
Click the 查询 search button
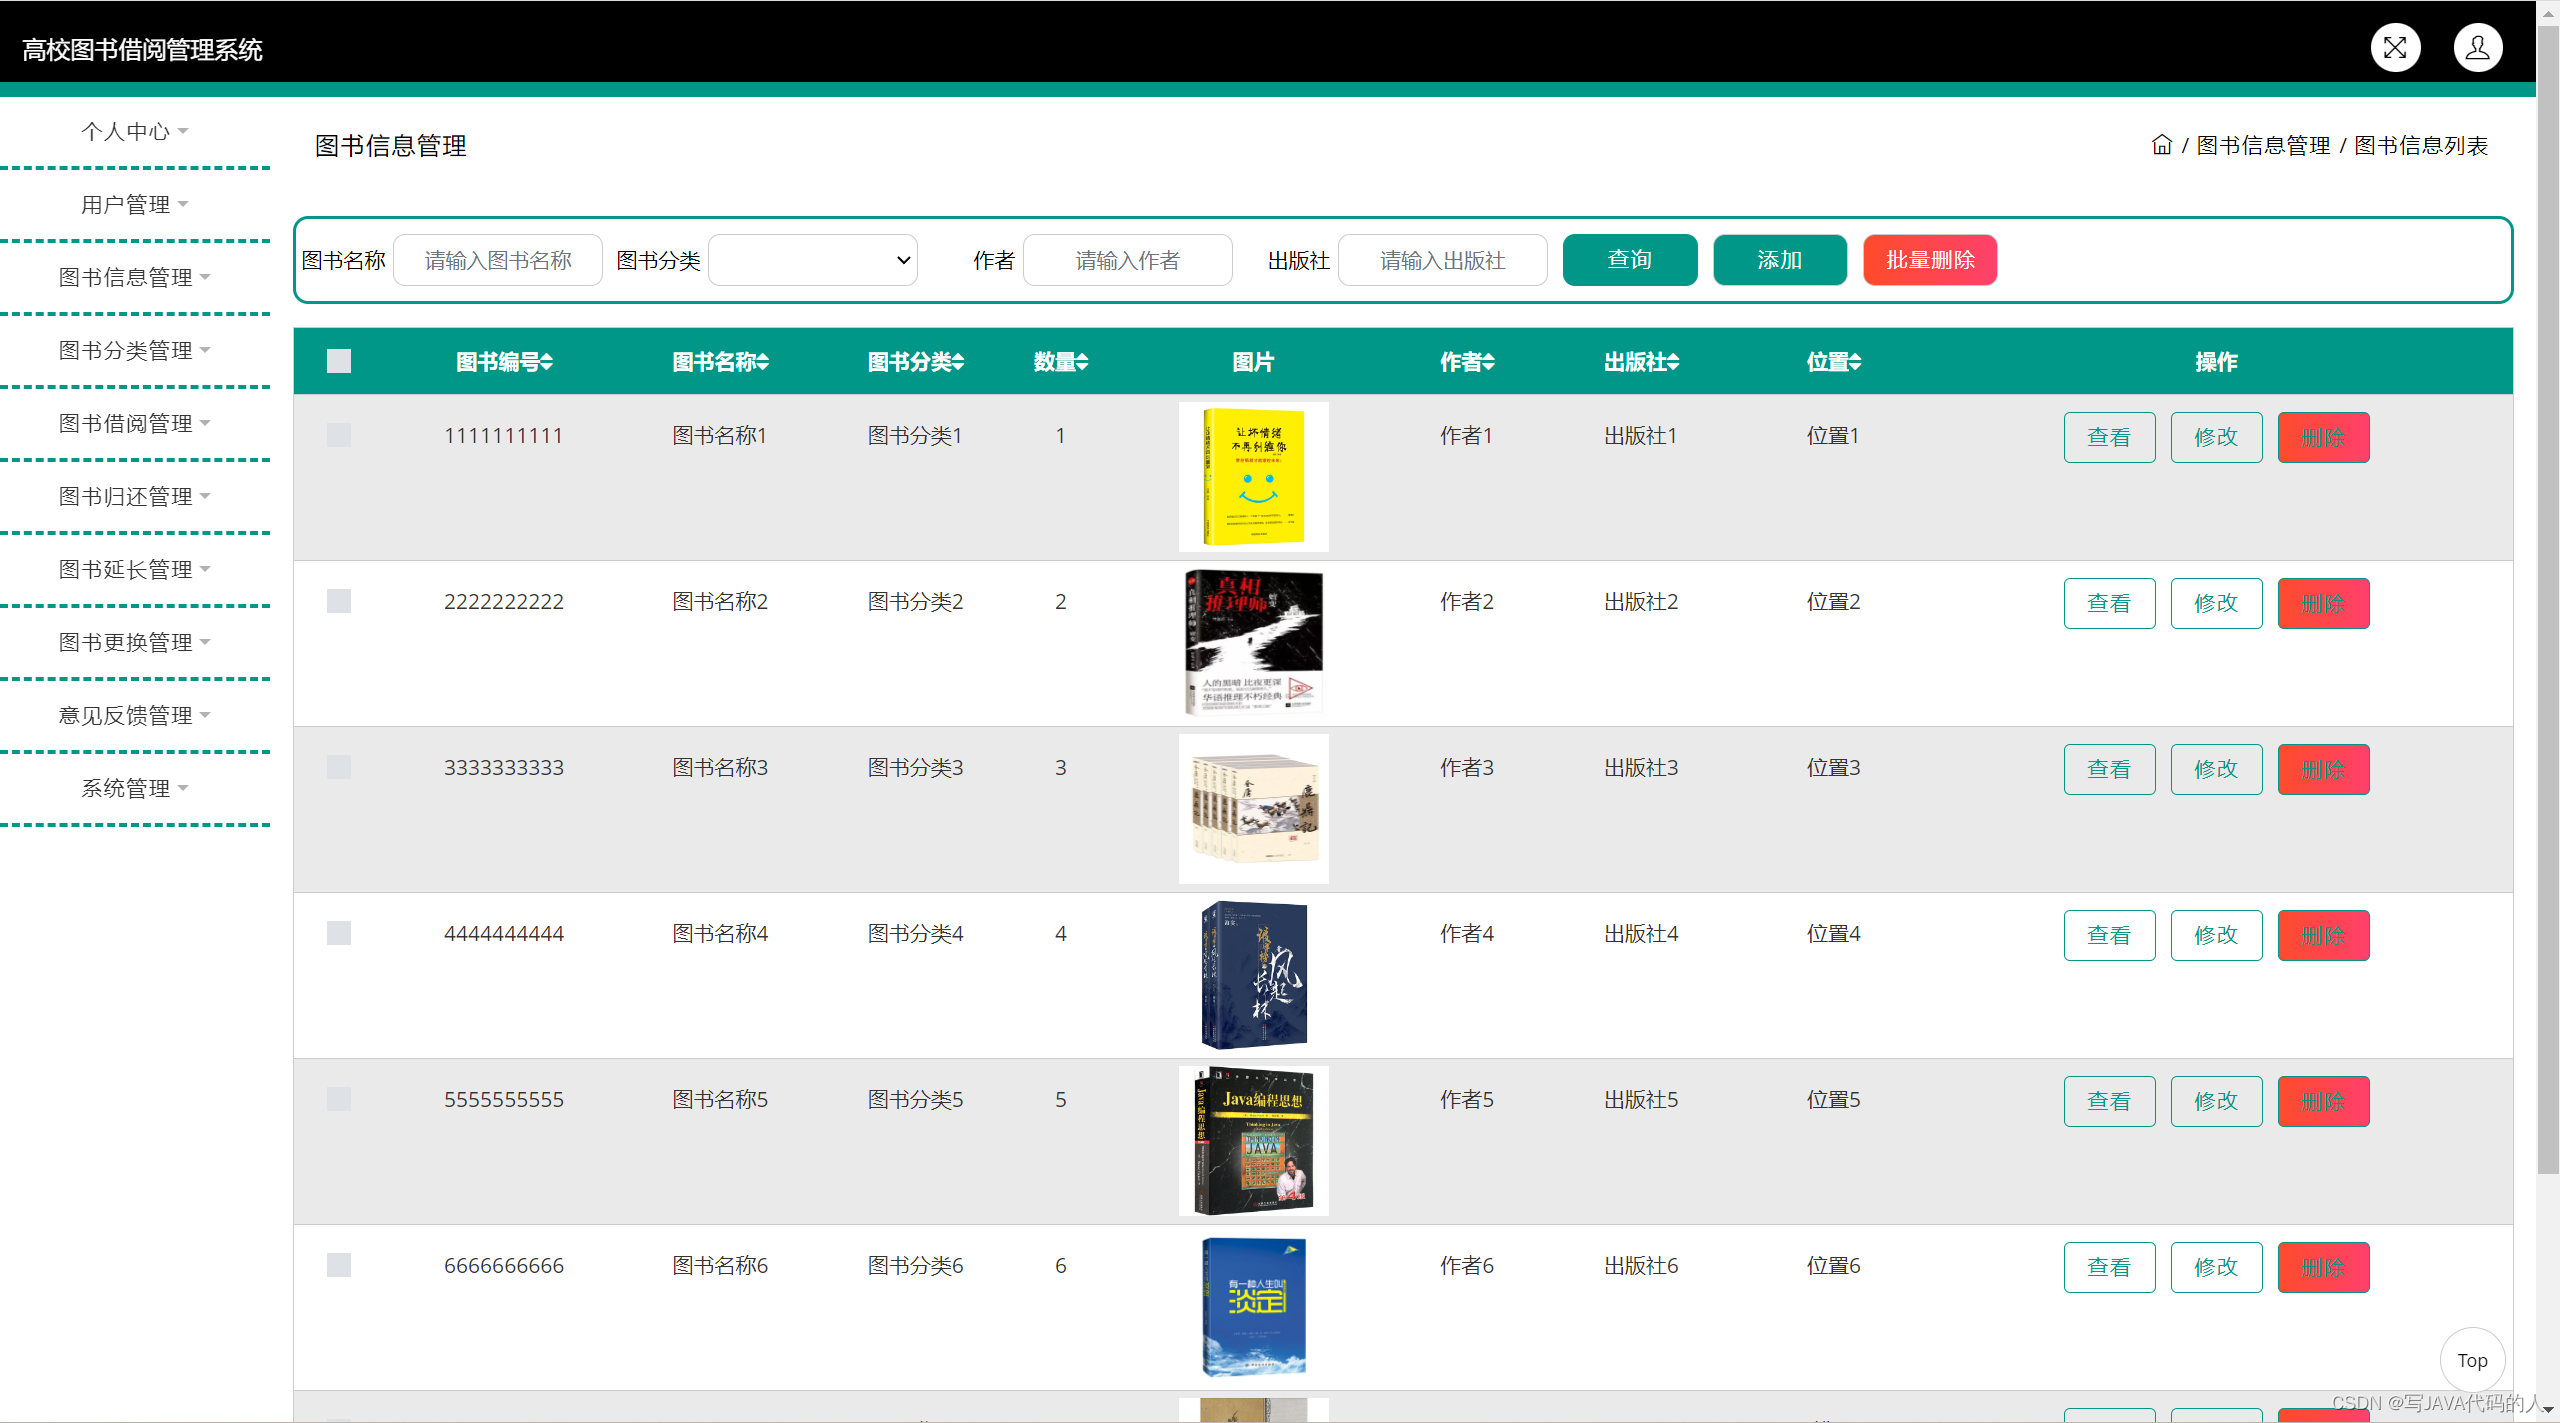pos(1630,260)
